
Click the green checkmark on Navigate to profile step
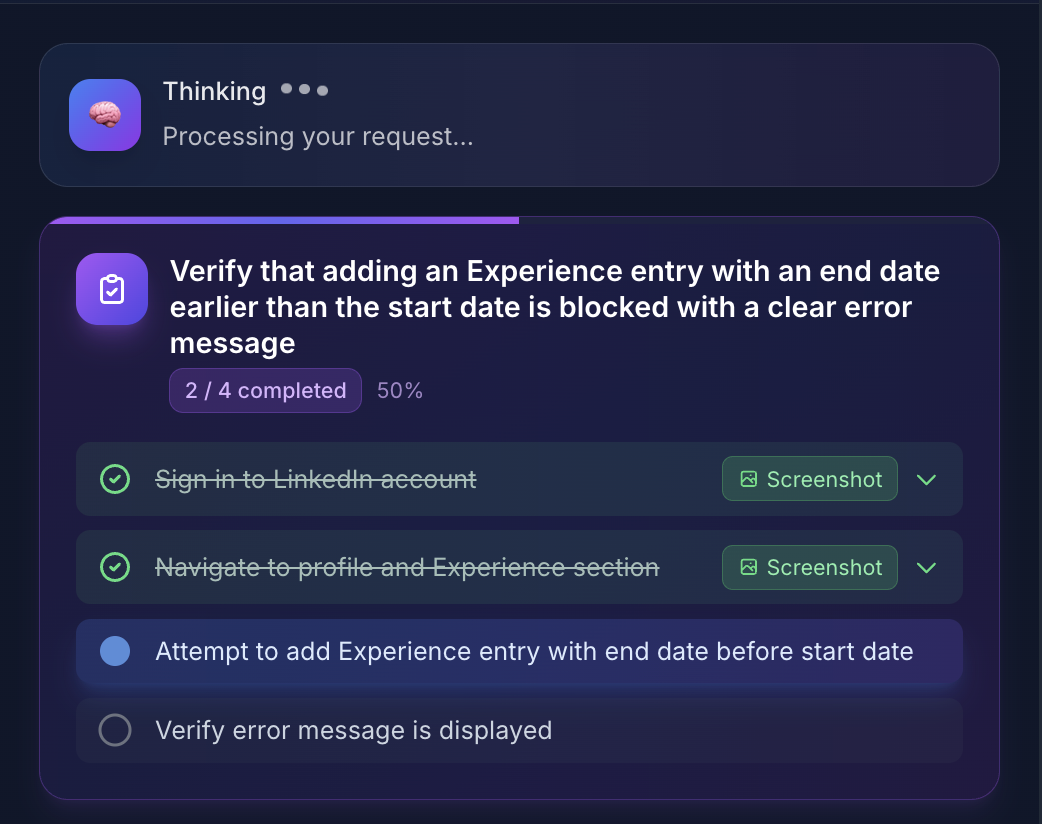[x=115, y=567]
